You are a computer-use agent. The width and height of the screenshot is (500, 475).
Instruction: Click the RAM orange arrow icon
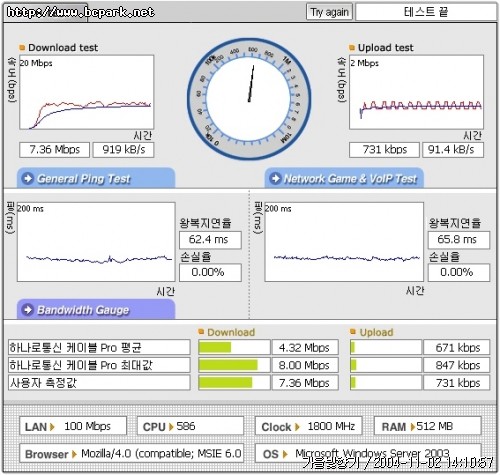pos(413,427)
